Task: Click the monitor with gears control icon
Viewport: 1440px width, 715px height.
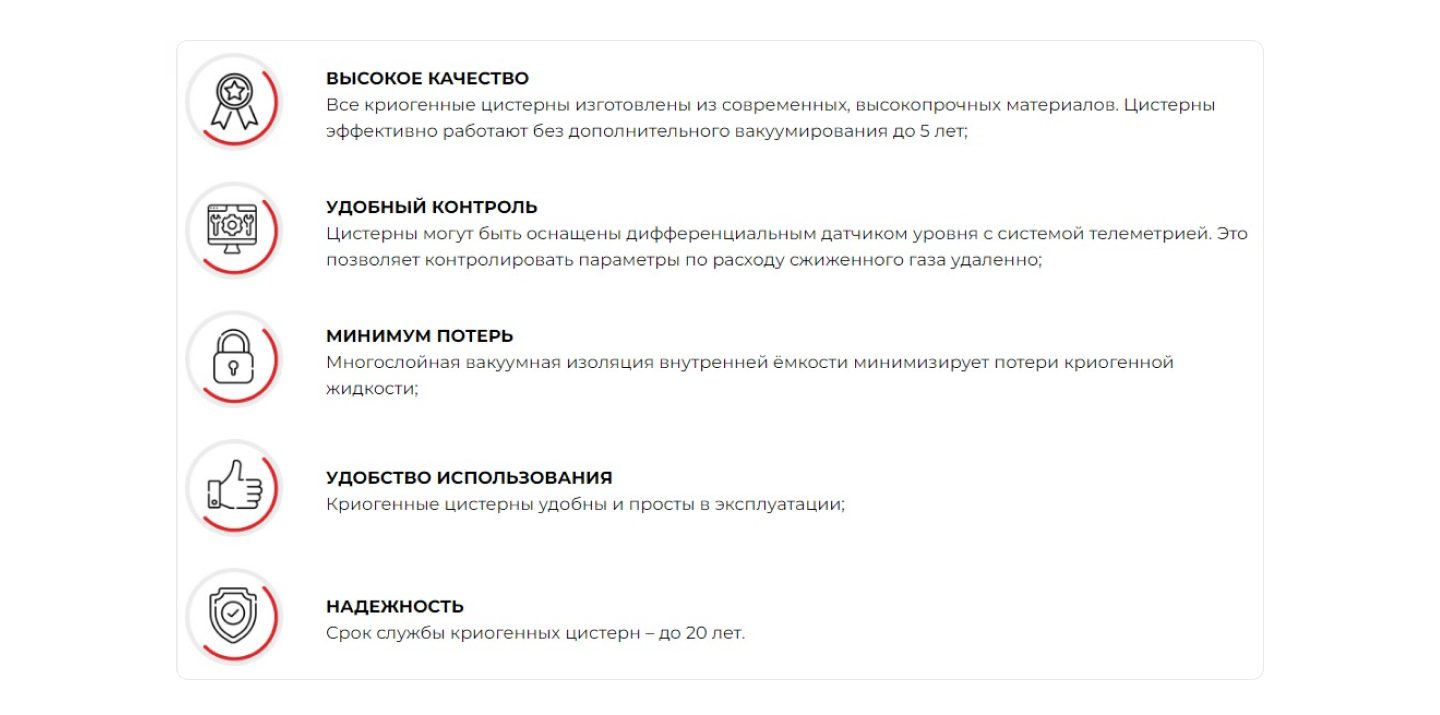Action: pyautogui.click(x=234, y=229)
